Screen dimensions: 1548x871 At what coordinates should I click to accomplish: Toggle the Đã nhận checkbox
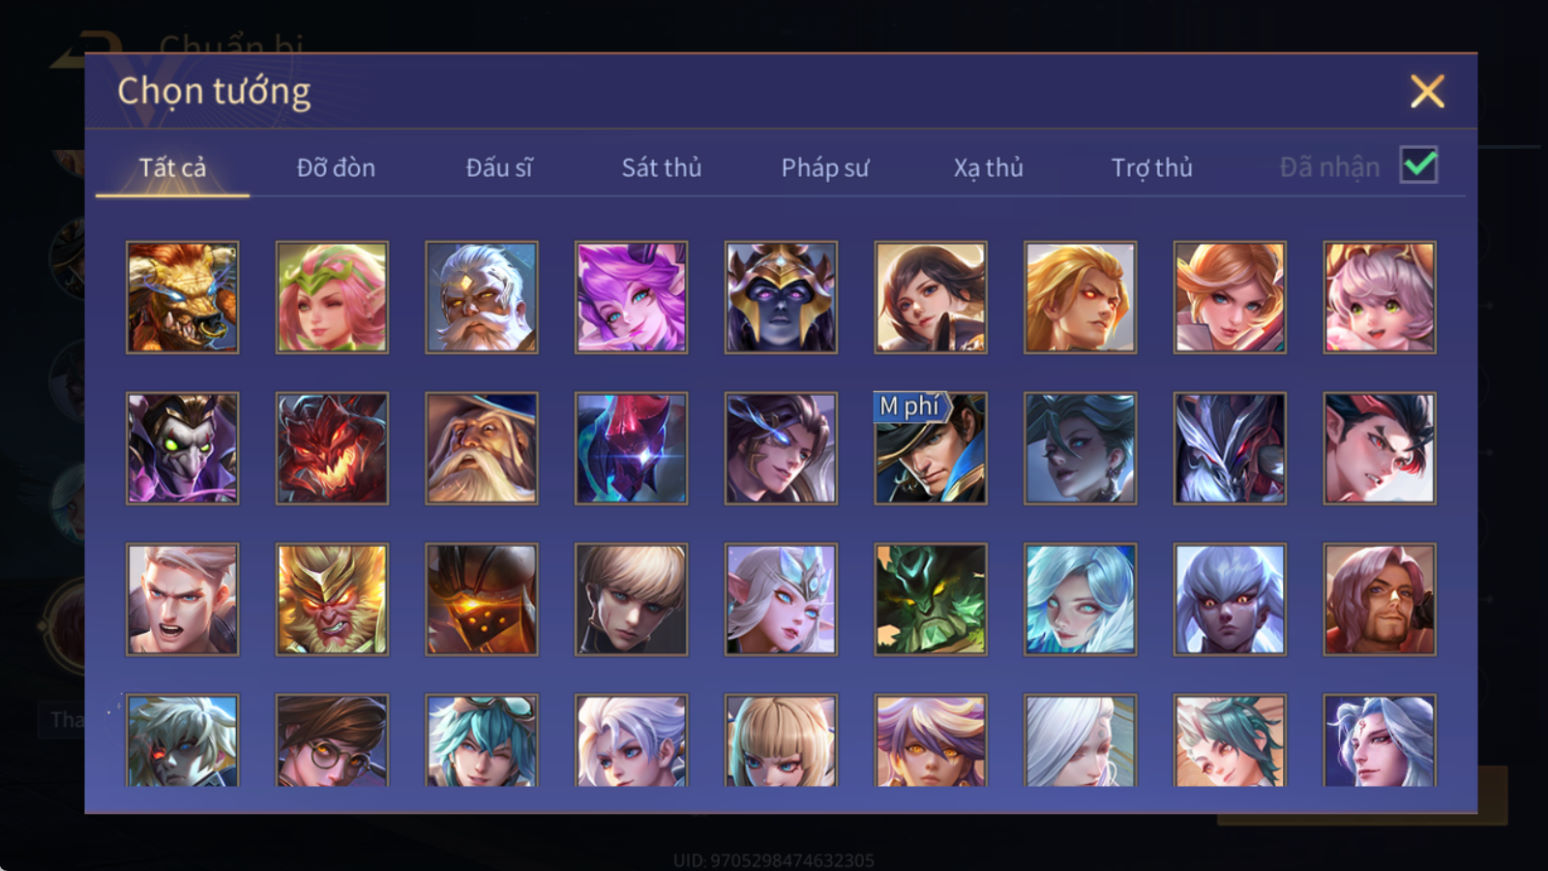1418,165
